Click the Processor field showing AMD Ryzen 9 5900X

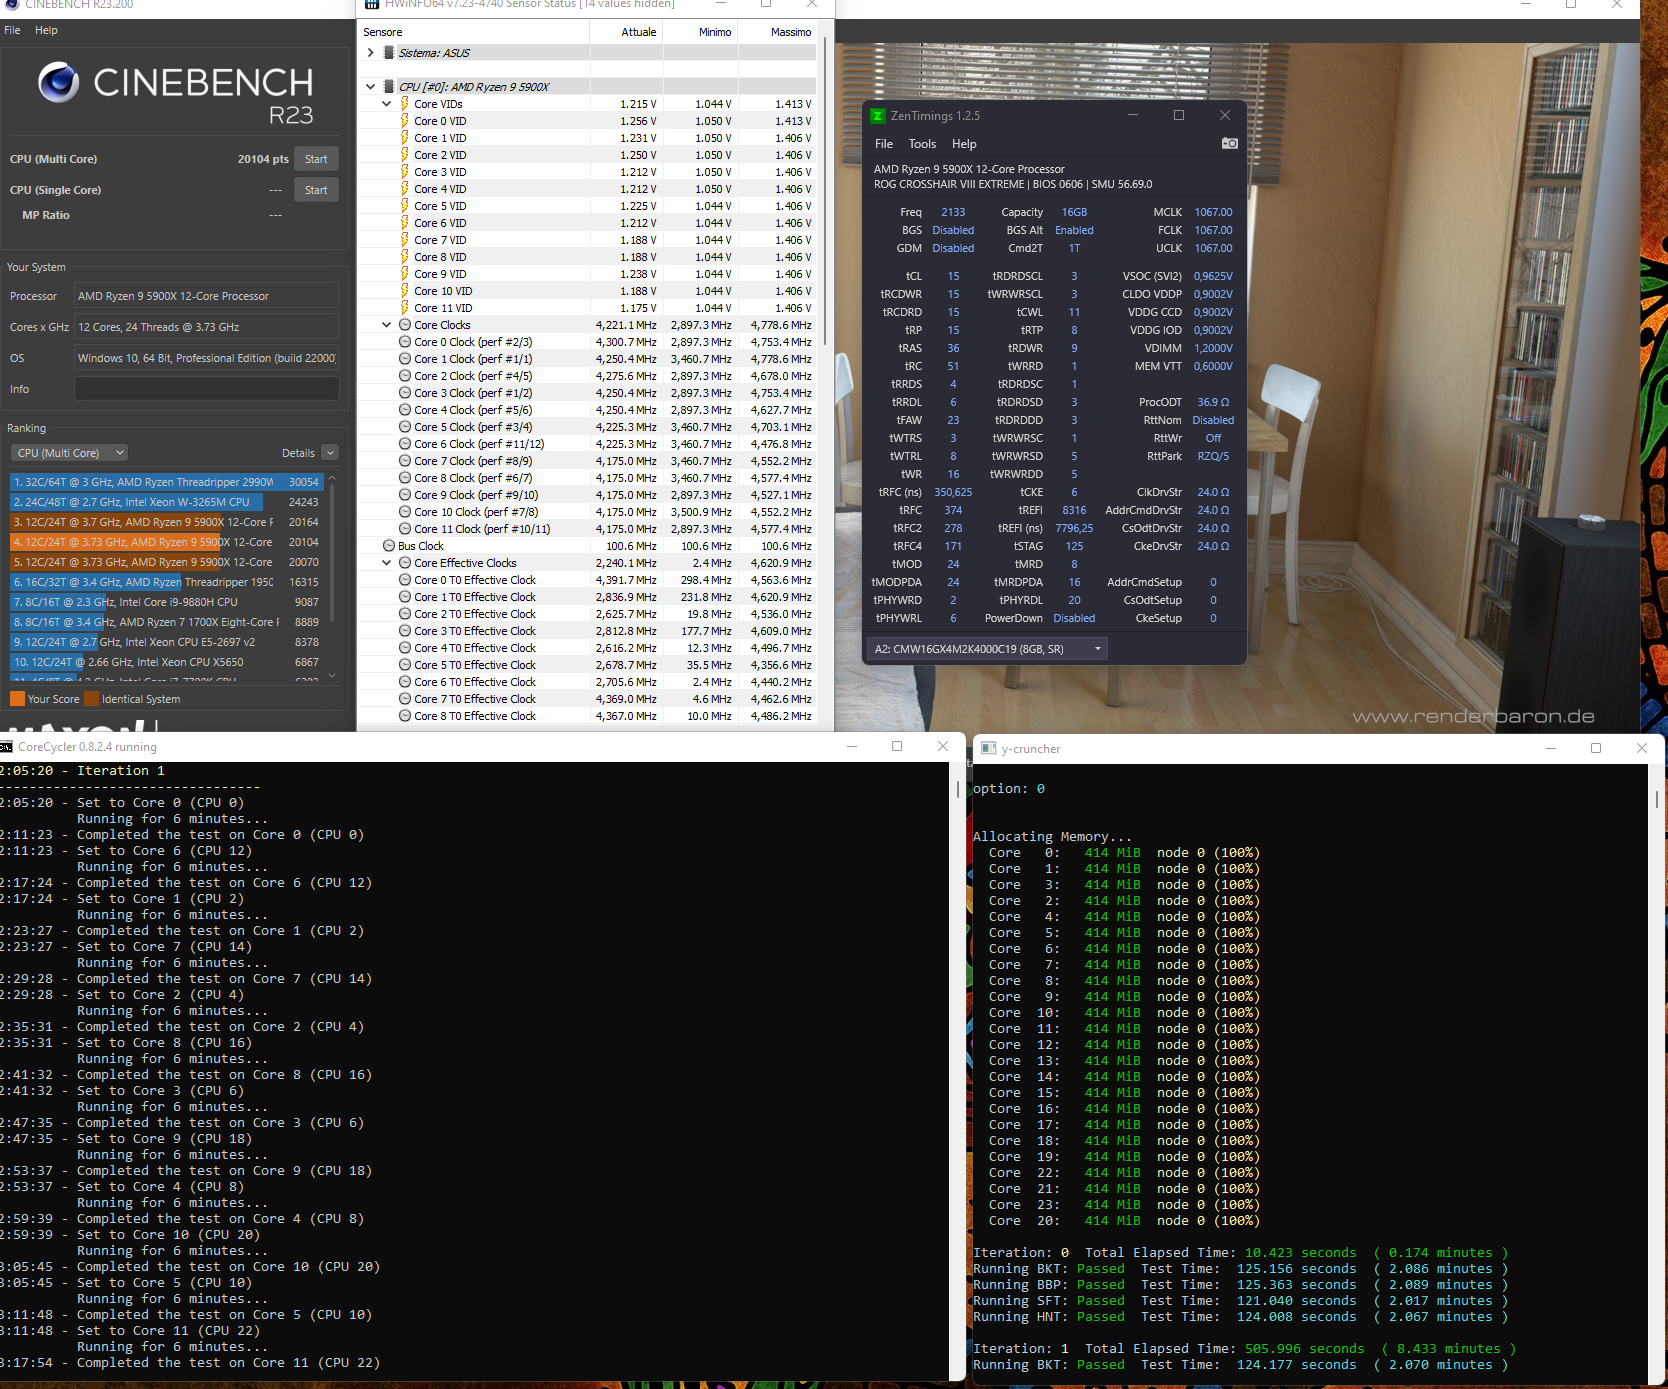(x=207, y=296)
